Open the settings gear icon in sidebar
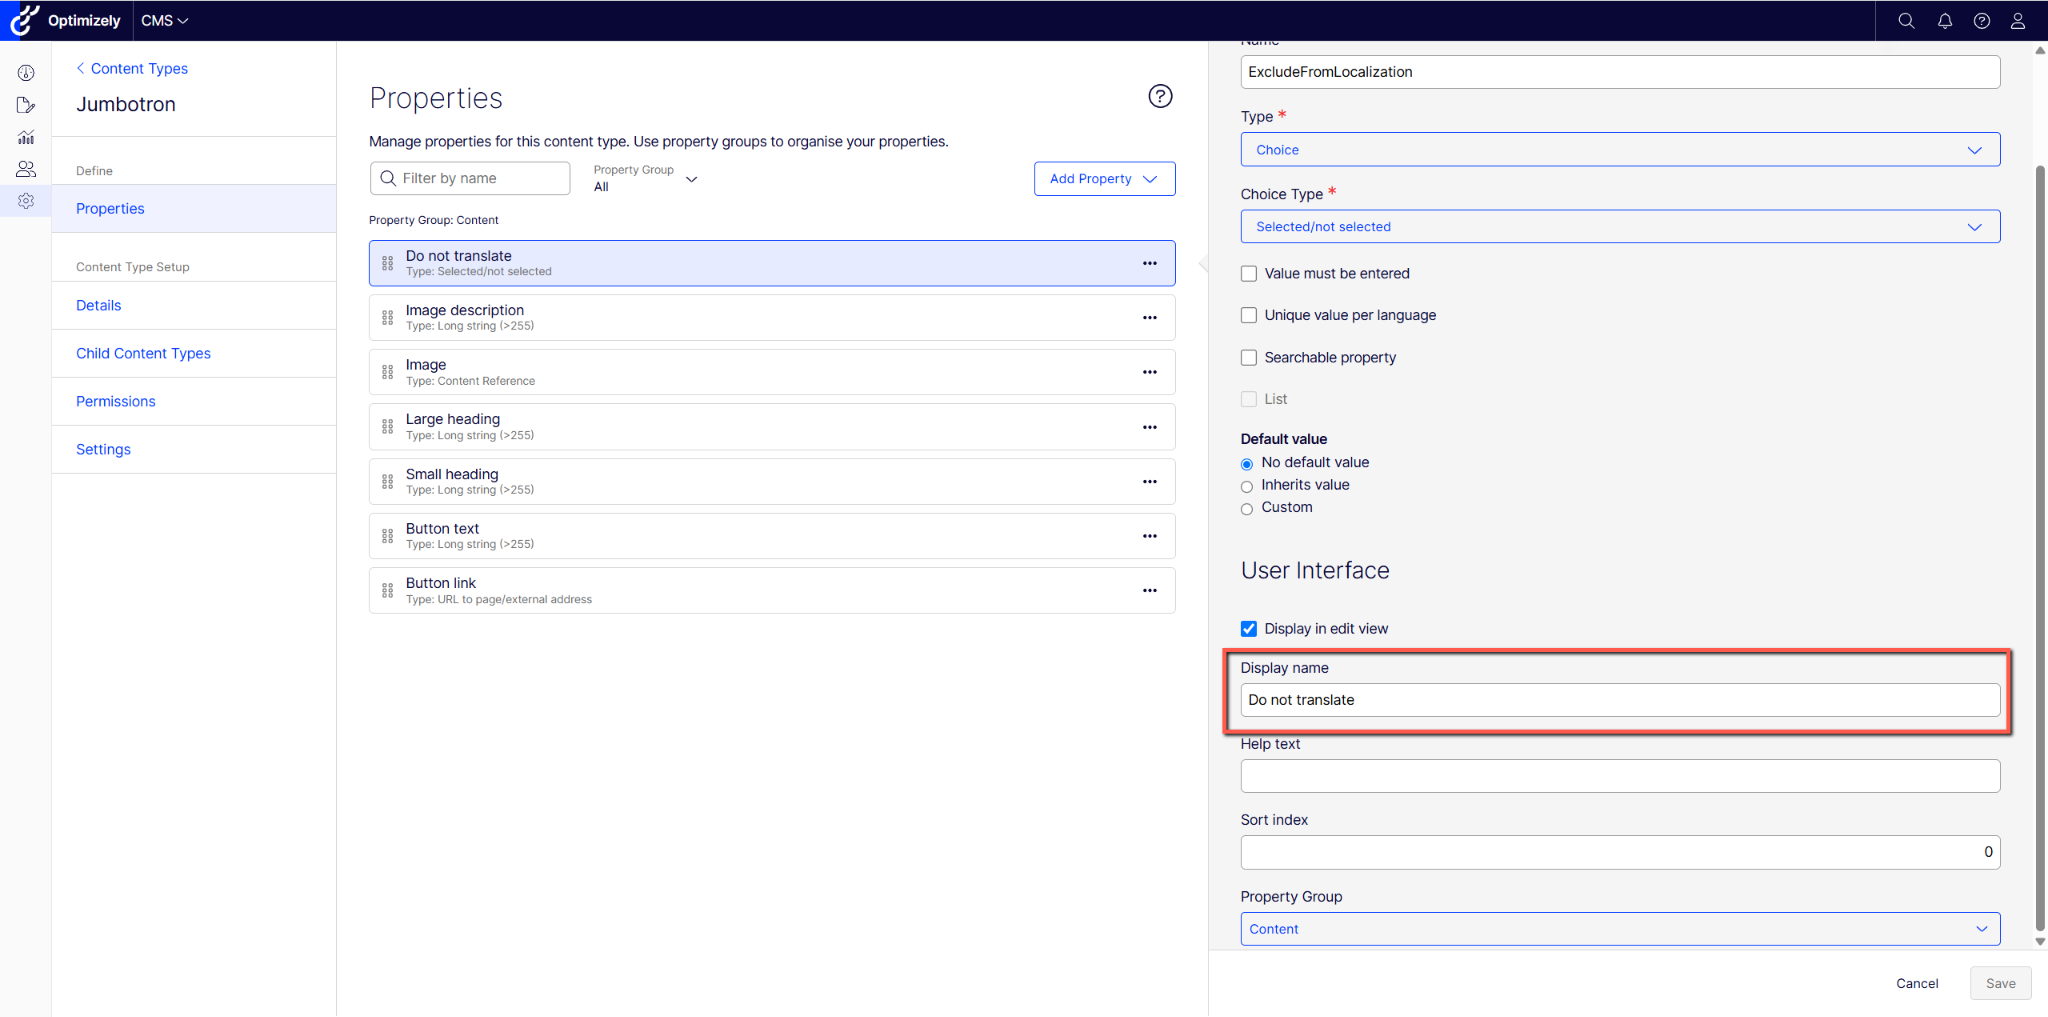 [x=26, y=201]
